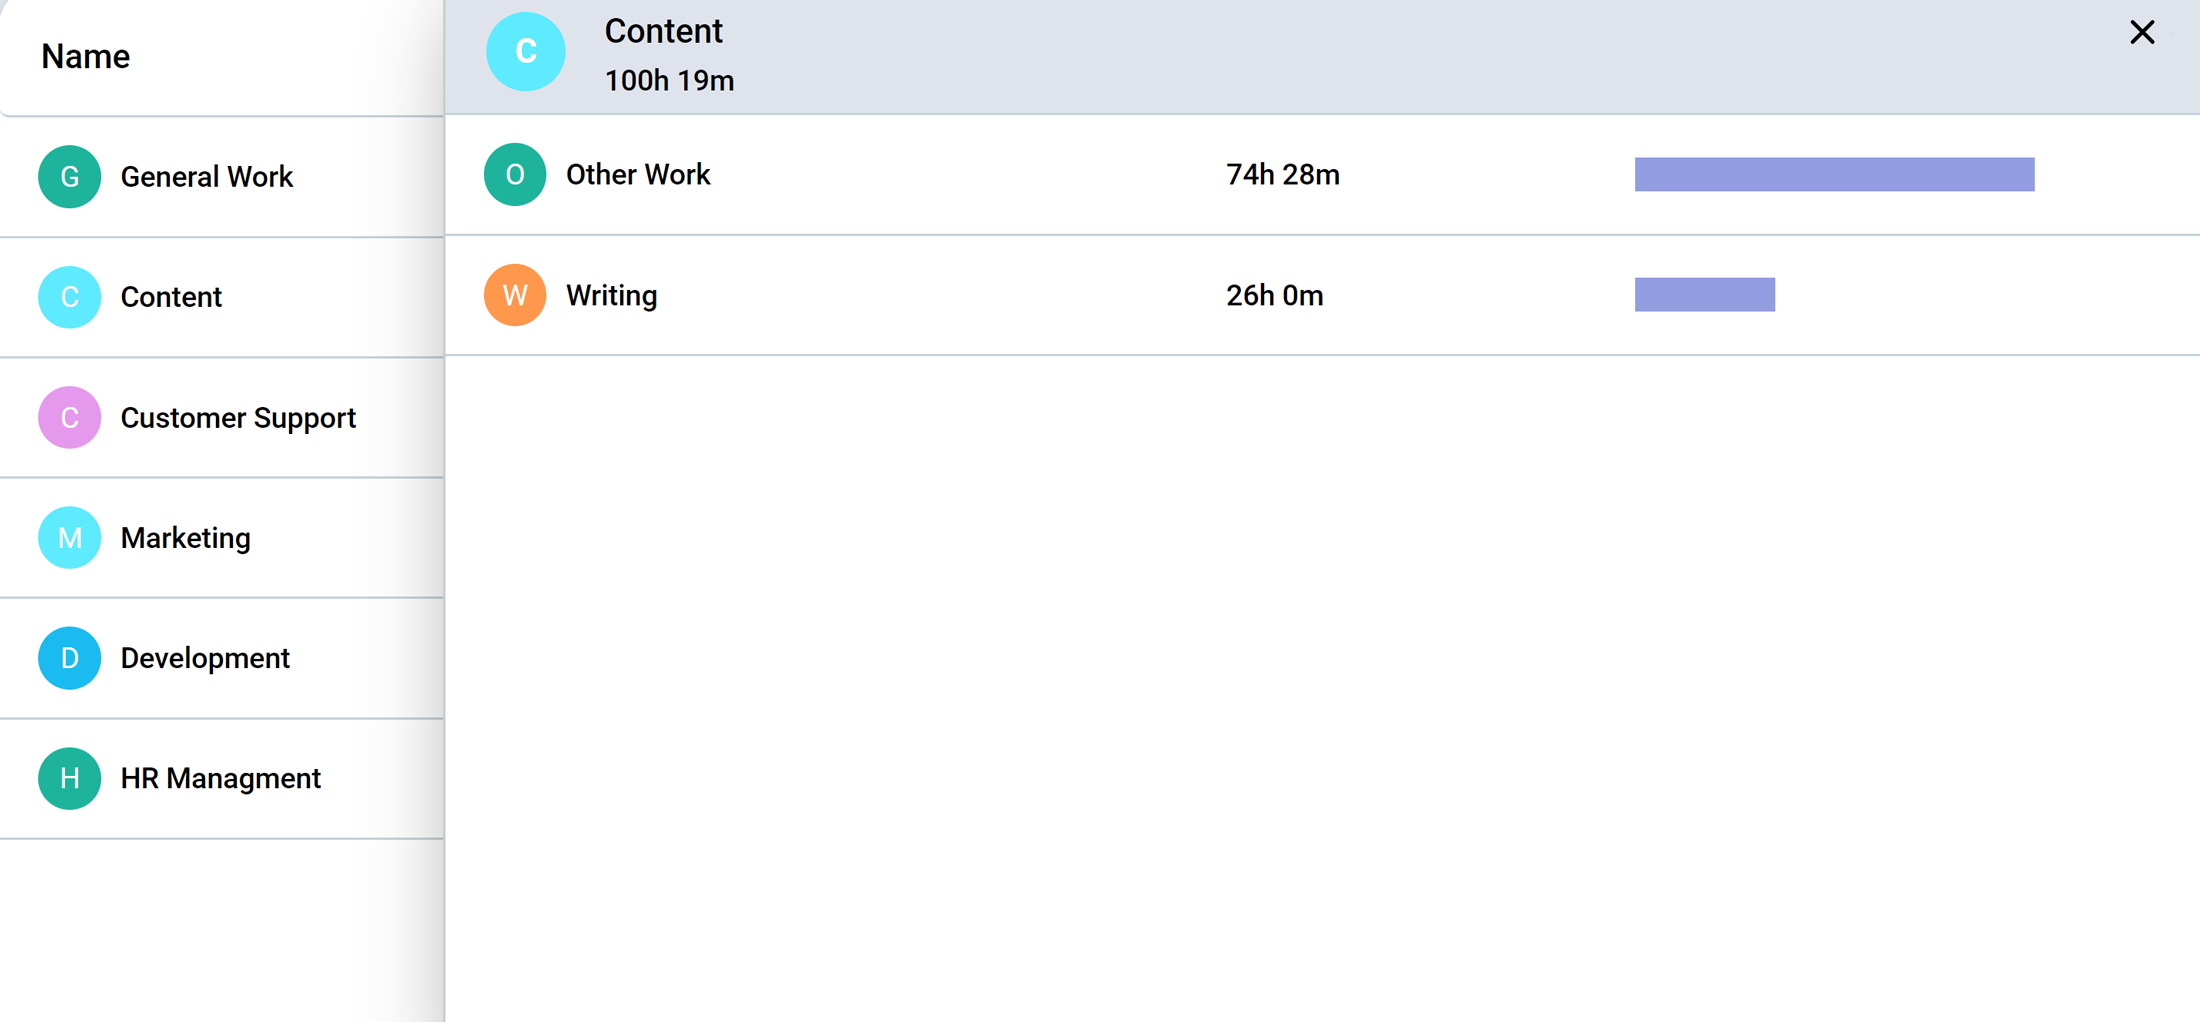Click the green G avatar for General Work
The image size is (2200, 1022).
tap(69, 177)
